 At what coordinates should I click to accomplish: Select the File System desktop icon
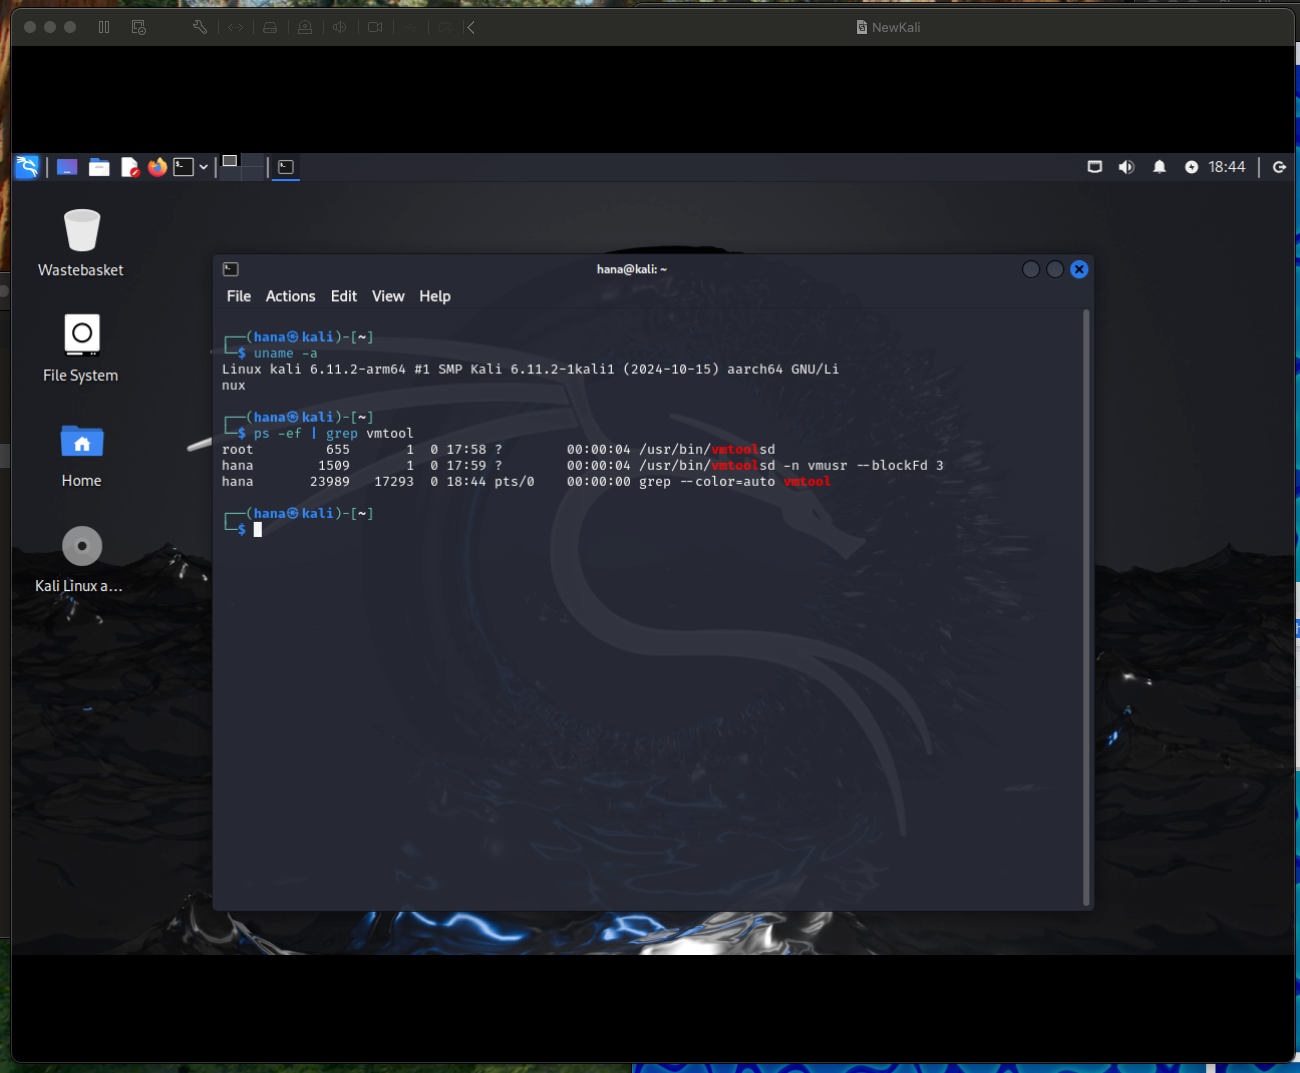point(81,347)
